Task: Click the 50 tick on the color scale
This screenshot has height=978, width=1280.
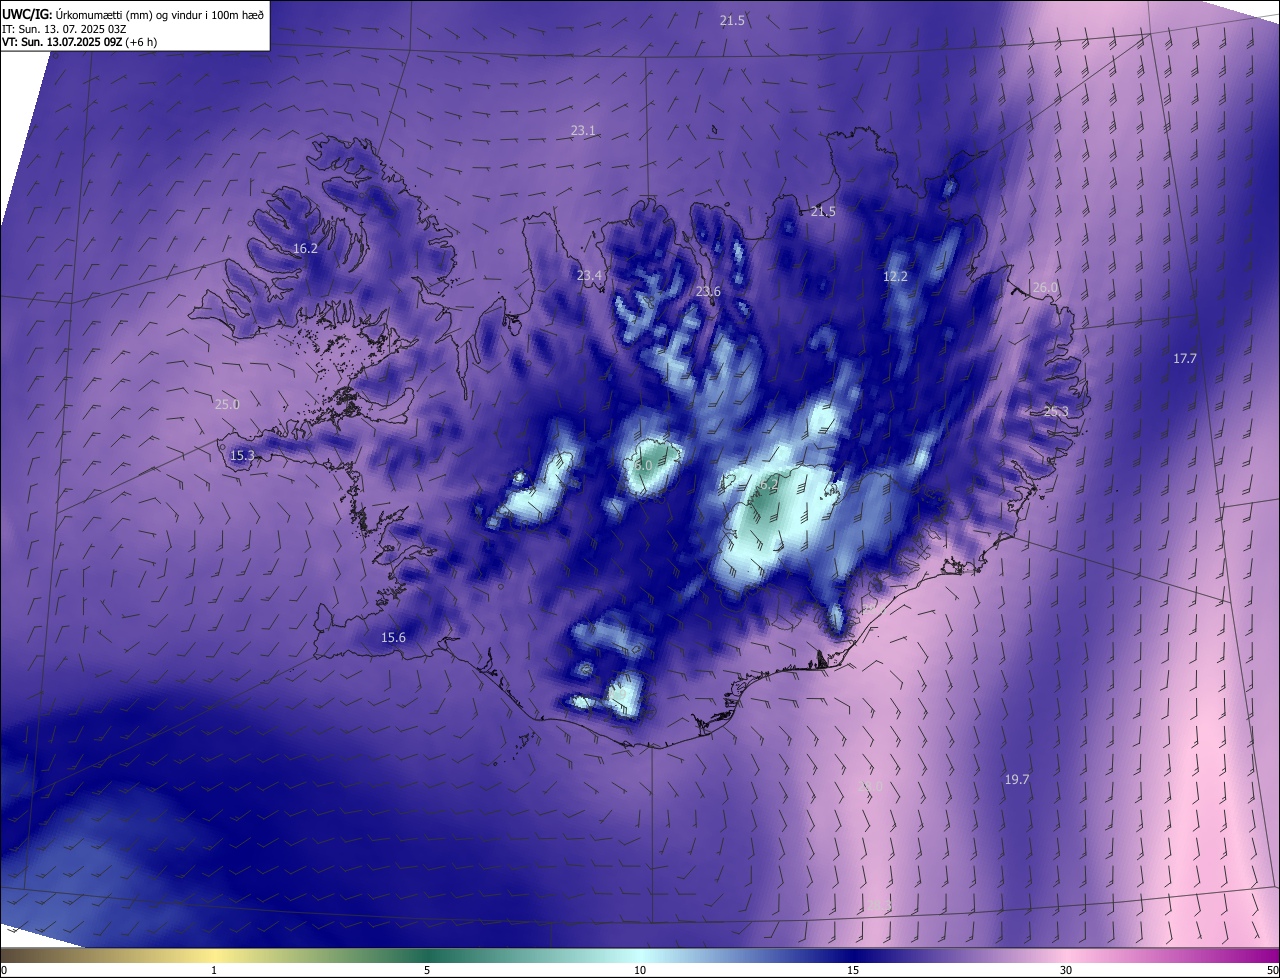Action: 1272,970
